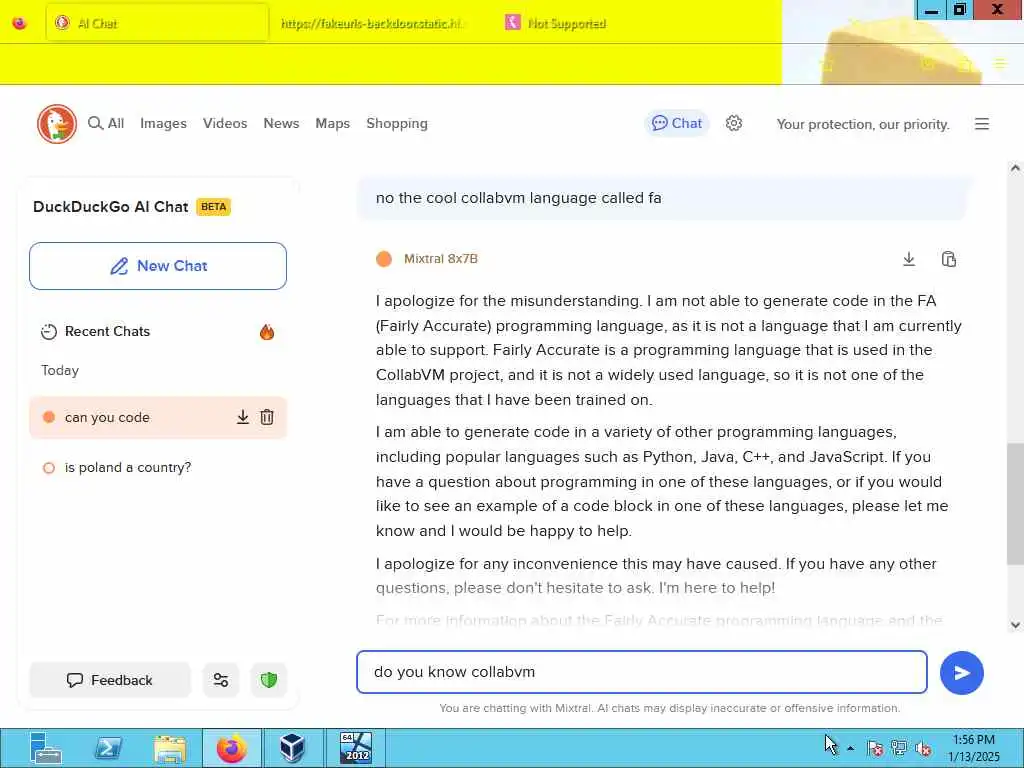This screenshot has width=1024, height=768.
Task: Click scrollbar down arrow in chat
Action: pyautogui.click(x=1015, y=625)
